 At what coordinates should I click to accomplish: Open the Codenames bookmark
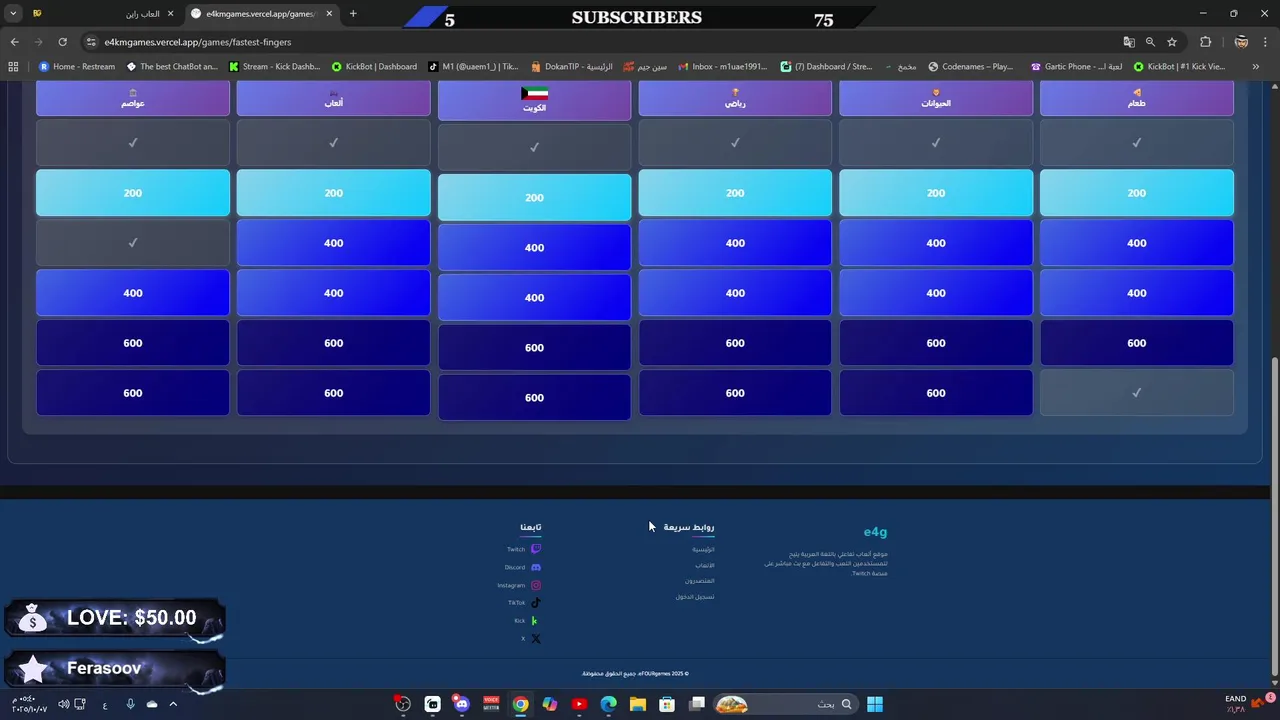970,67
